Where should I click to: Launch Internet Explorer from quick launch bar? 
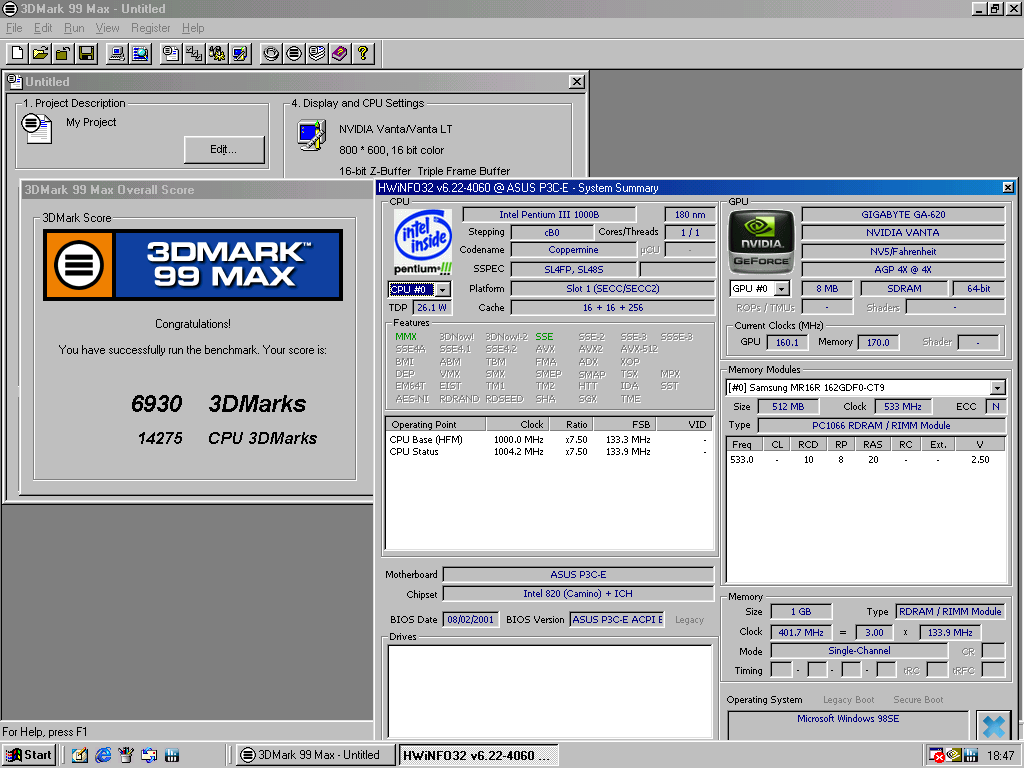point(103,755)
